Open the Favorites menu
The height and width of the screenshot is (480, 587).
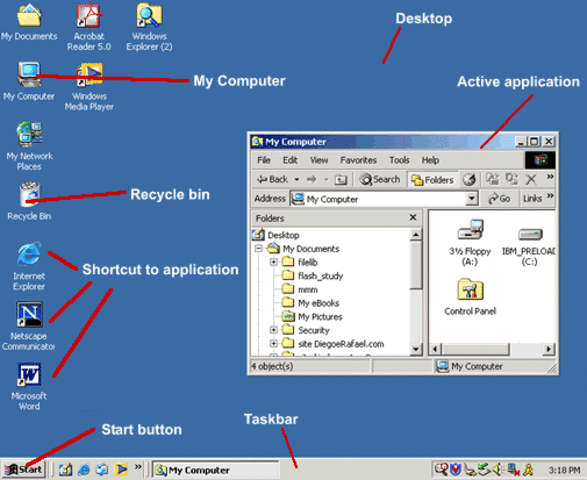tap(358, 160)
